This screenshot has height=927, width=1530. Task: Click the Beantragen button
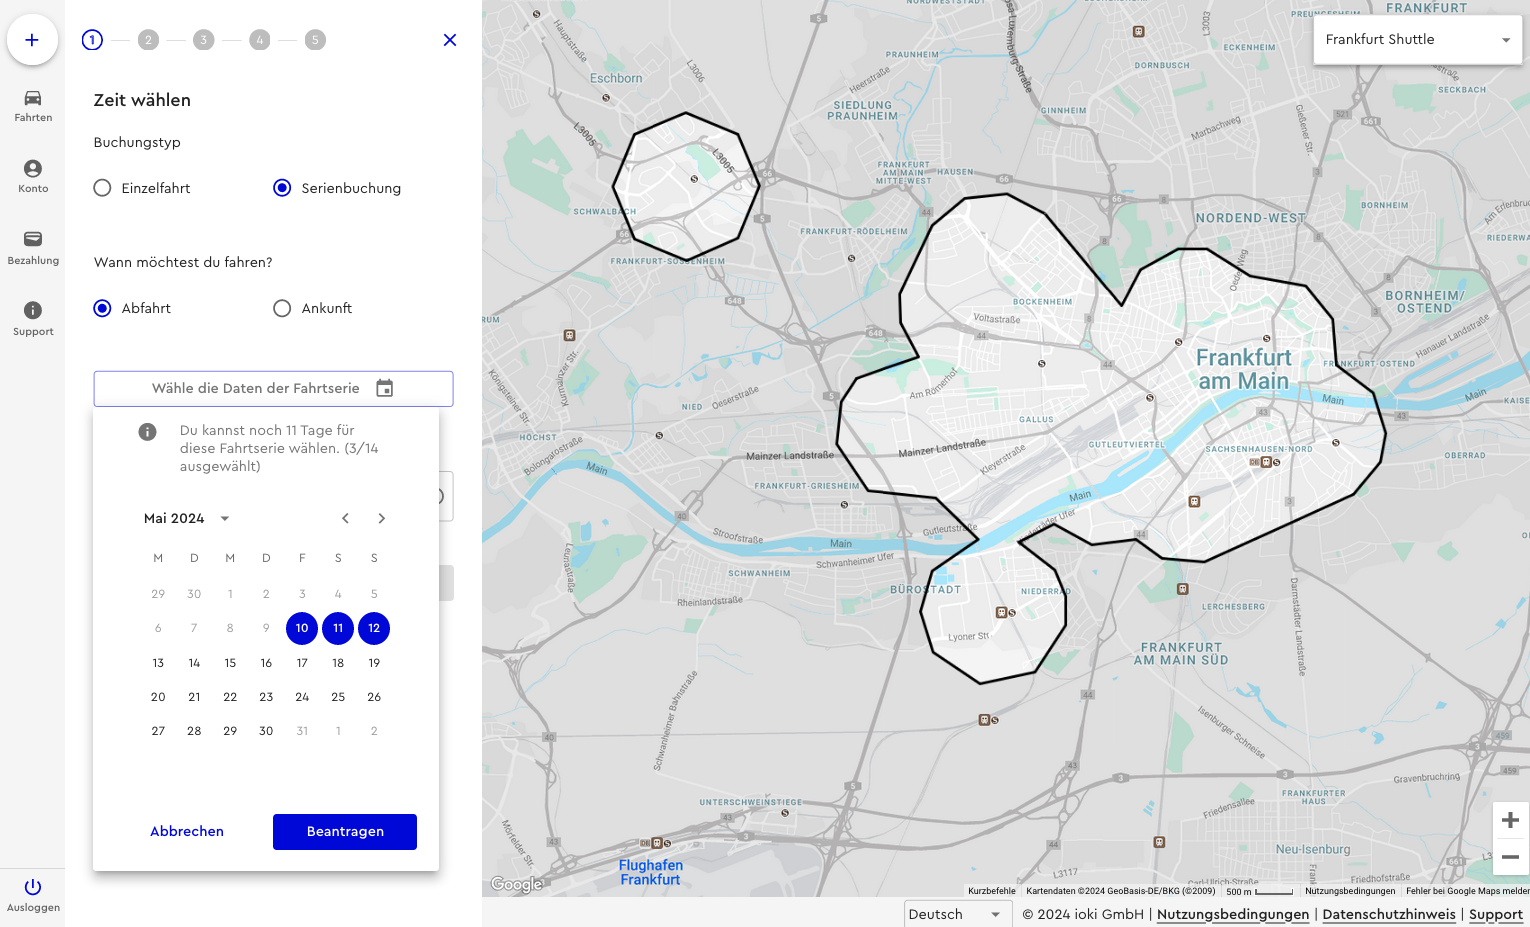(x=345, y=832)
